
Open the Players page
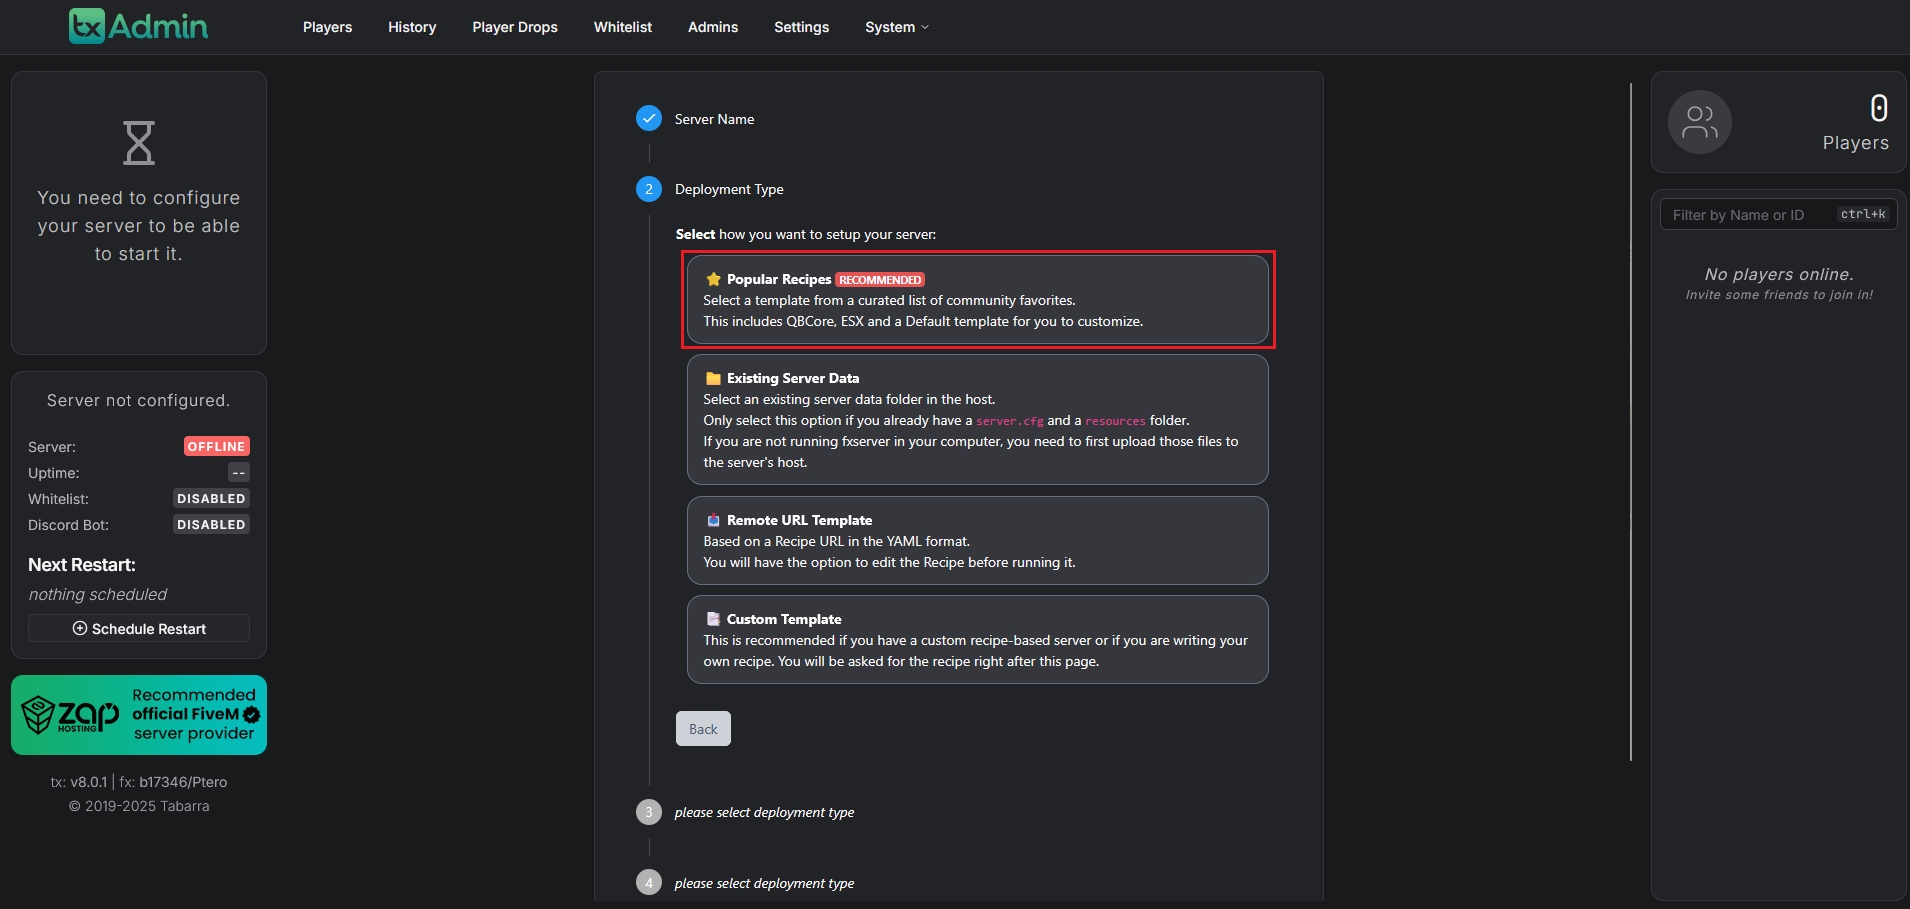(x=327, y=27)
